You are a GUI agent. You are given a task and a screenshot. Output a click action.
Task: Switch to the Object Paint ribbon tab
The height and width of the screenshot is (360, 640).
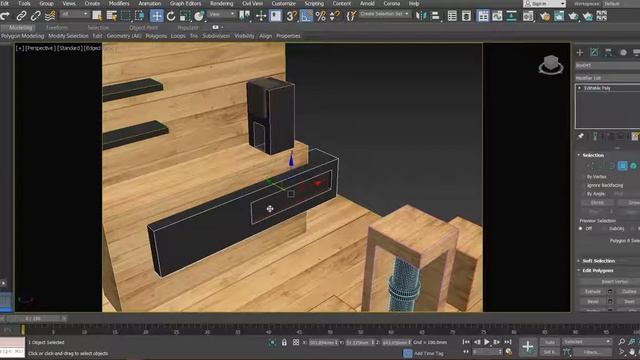(x=143, y=28)
